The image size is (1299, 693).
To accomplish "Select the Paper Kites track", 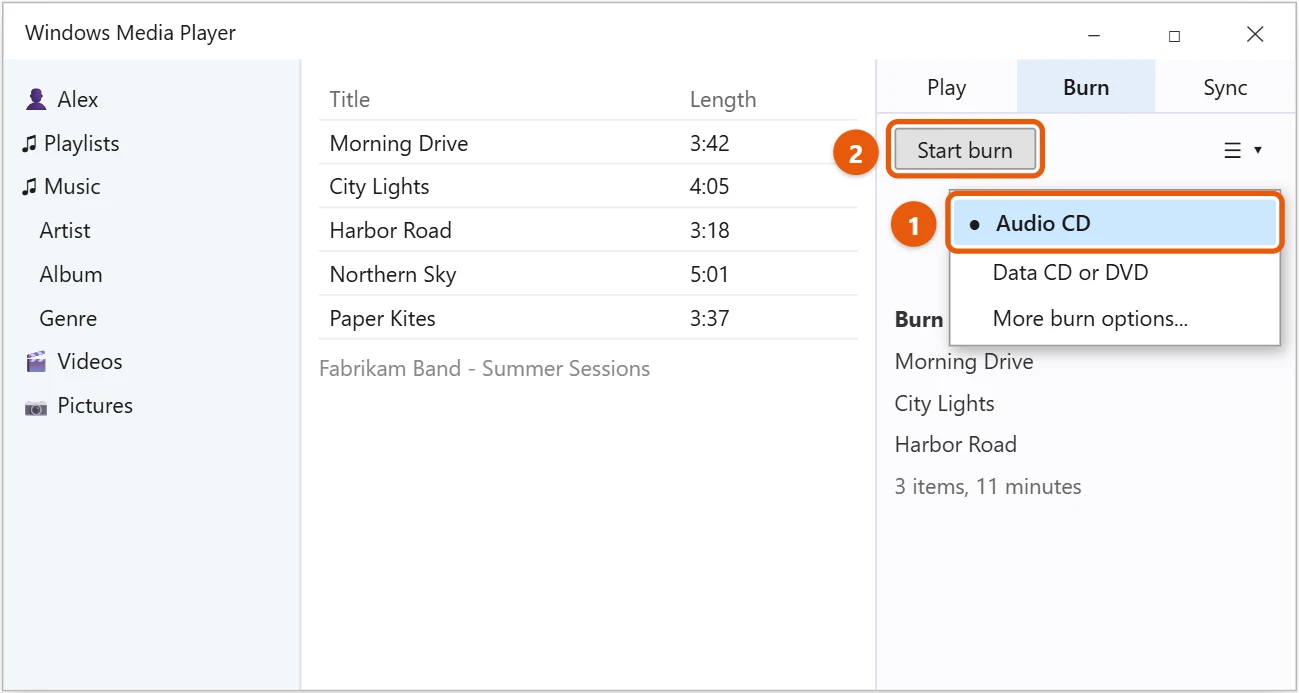I will pyautogui.click(x=588, y=319).
